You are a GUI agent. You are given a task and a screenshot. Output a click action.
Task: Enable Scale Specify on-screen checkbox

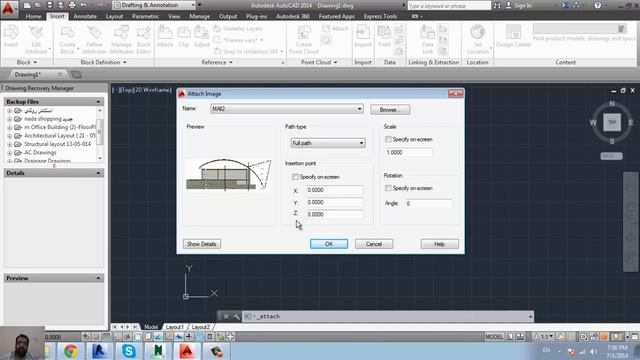coord(388,139)
